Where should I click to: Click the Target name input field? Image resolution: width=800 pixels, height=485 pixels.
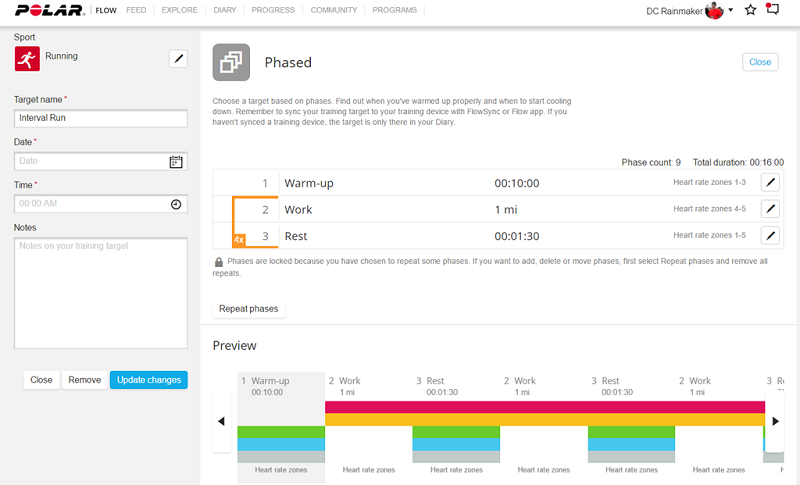pos(101,118)
